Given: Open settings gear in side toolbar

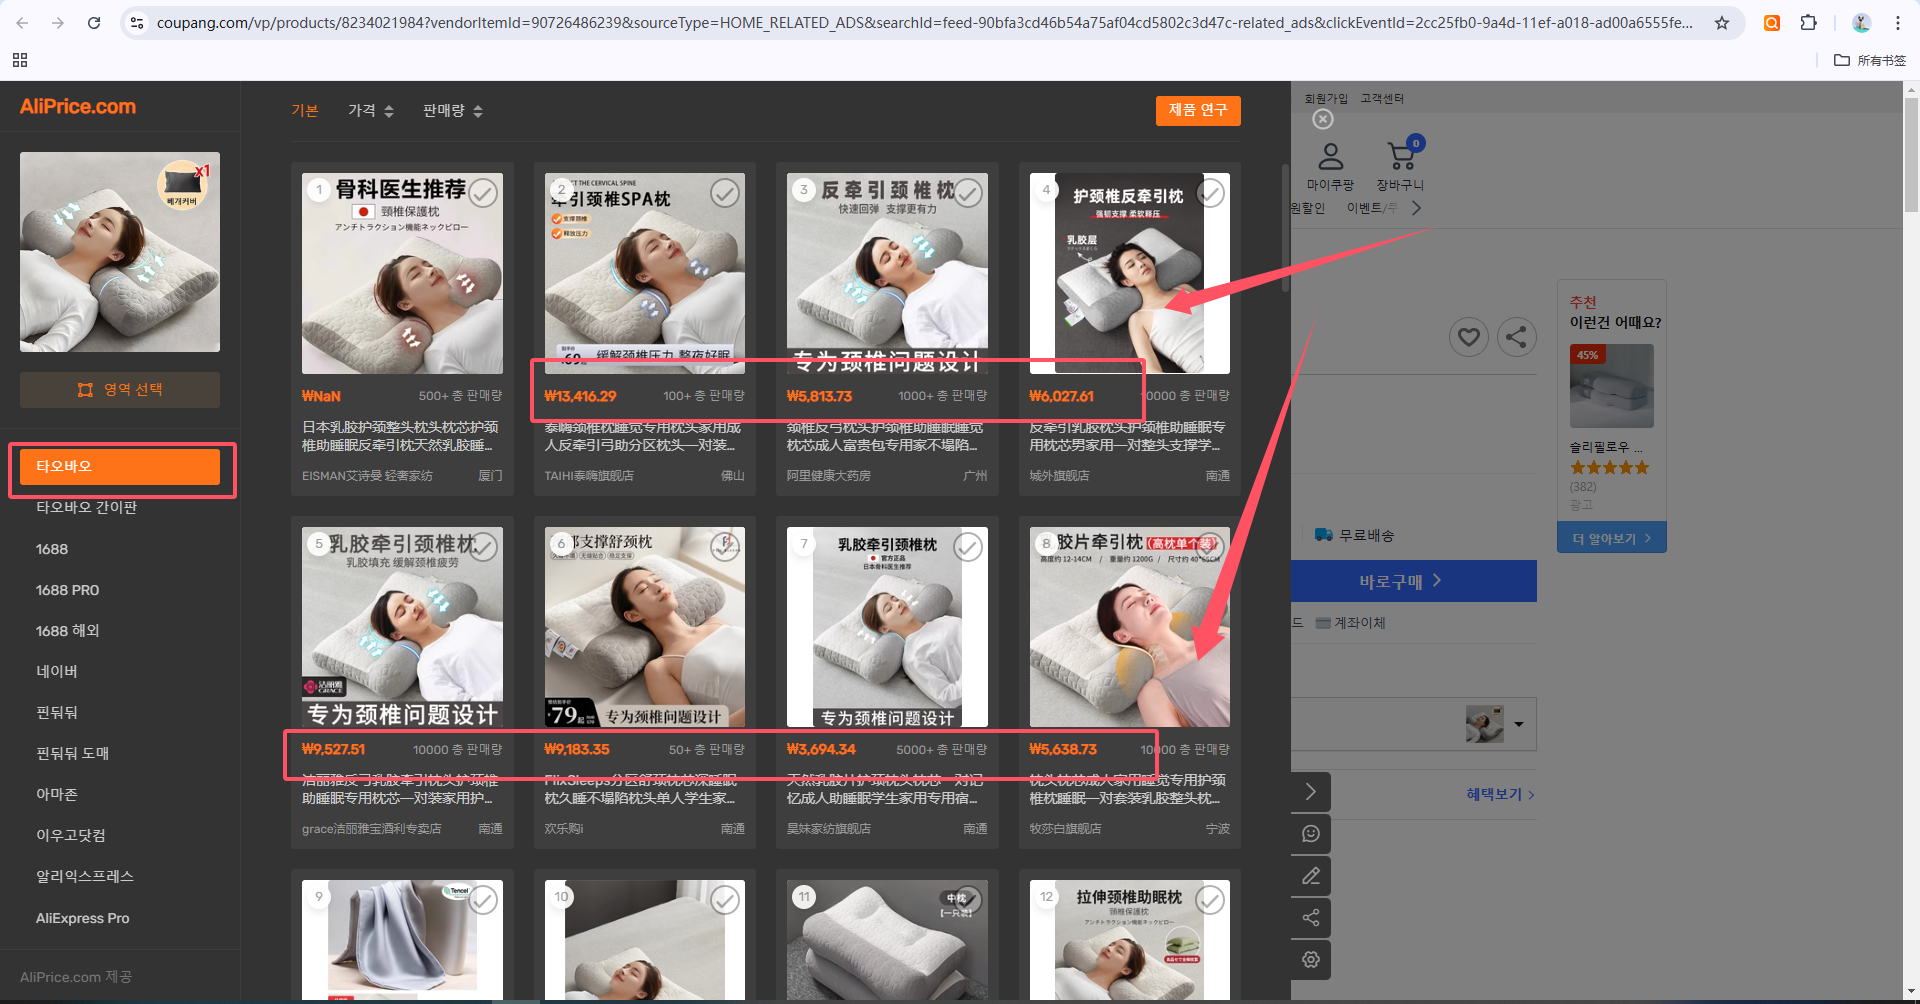Looking at the screenshot, I should pyautogui.click(x=1310, y=960).
